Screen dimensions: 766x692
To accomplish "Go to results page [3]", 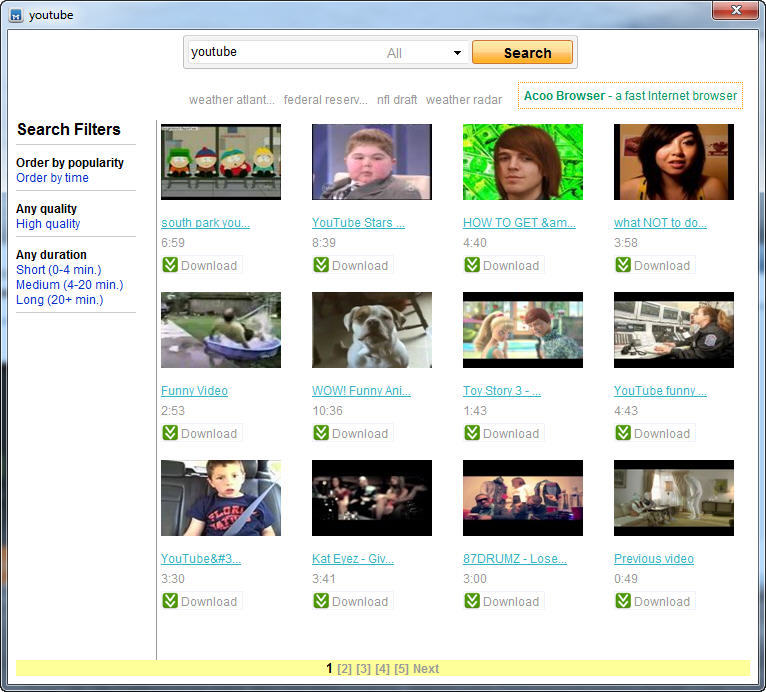I will point(363,669).
